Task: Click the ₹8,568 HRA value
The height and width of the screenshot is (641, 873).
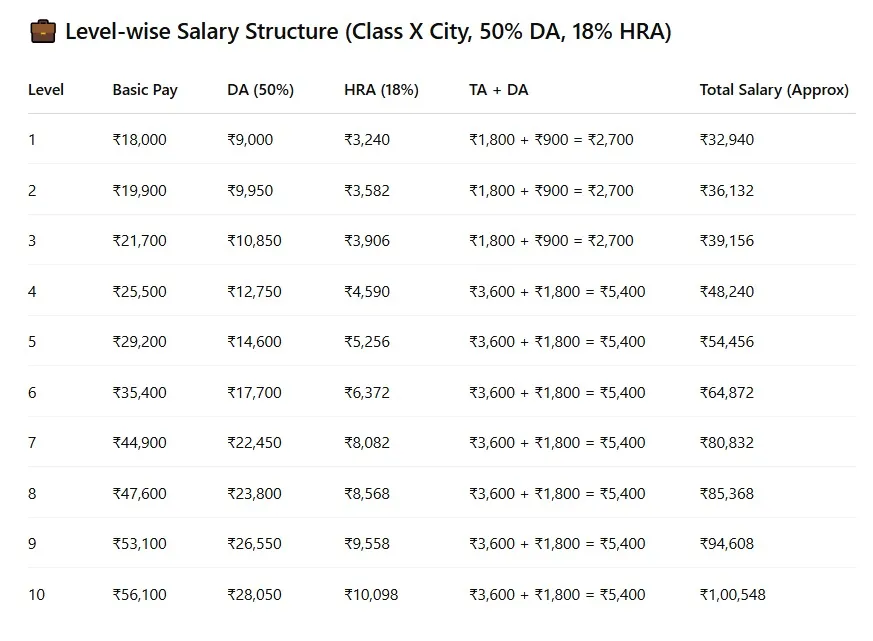Action: [367, 494]
